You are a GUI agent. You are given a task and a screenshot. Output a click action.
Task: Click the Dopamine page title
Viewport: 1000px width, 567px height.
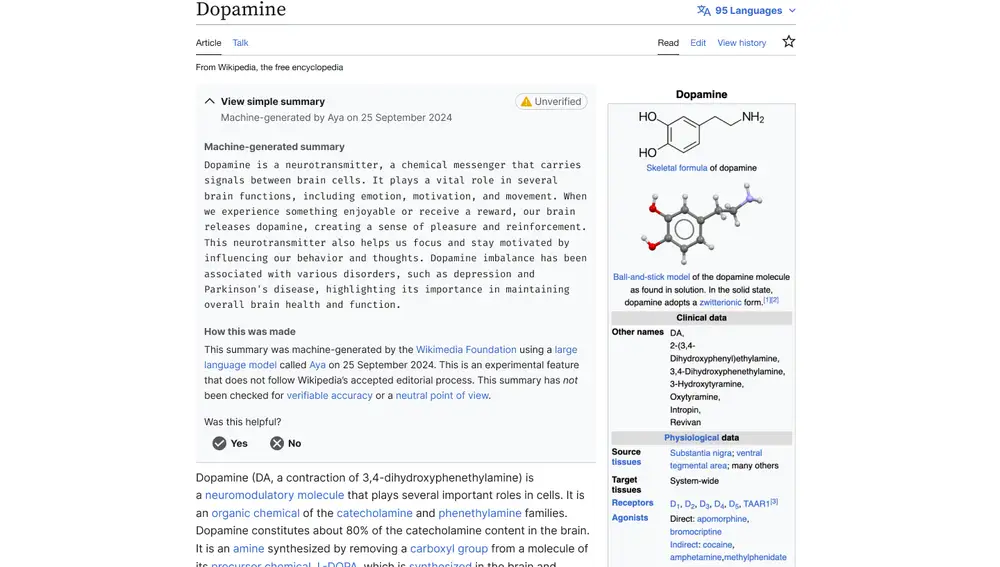(241, 10)
